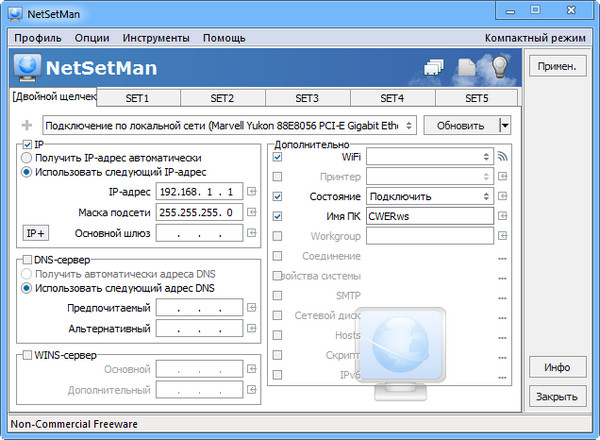600x440 pixels.
Task: Switch to the SET3 tab
Action: click(307, 99)
